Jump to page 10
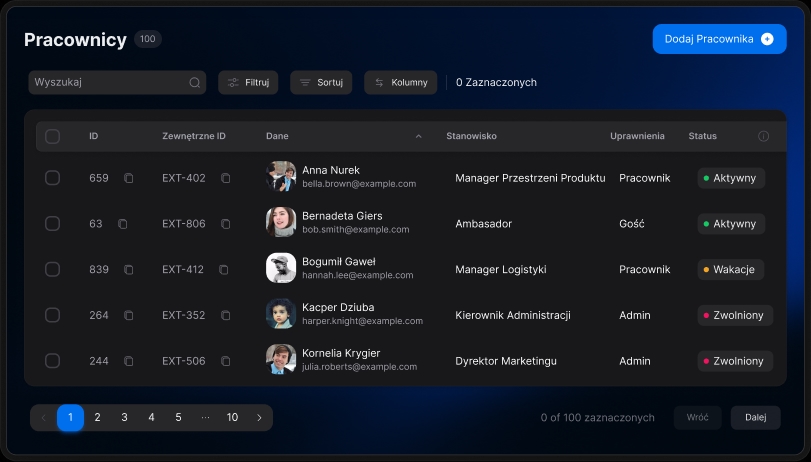 point(232,418)
